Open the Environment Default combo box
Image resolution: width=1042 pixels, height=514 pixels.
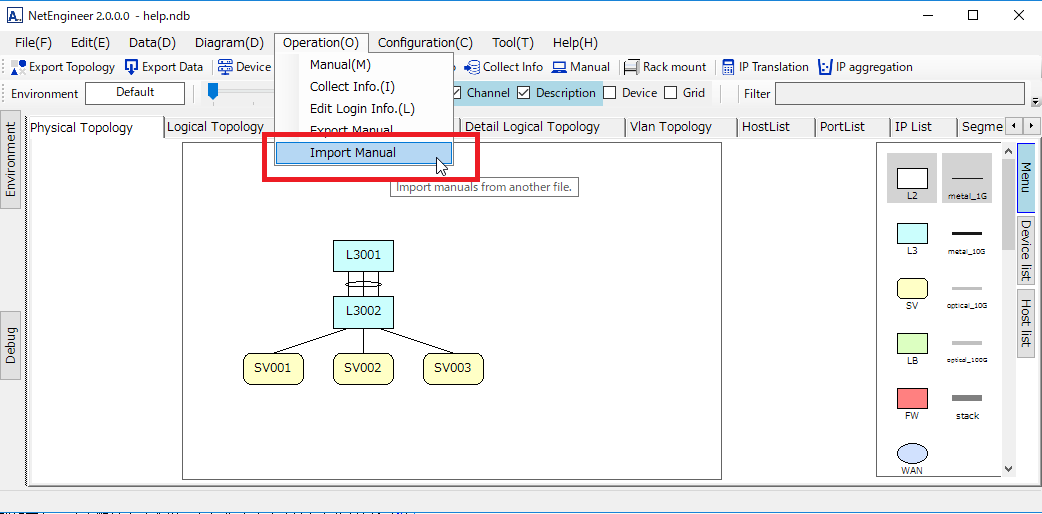[135, 93]
